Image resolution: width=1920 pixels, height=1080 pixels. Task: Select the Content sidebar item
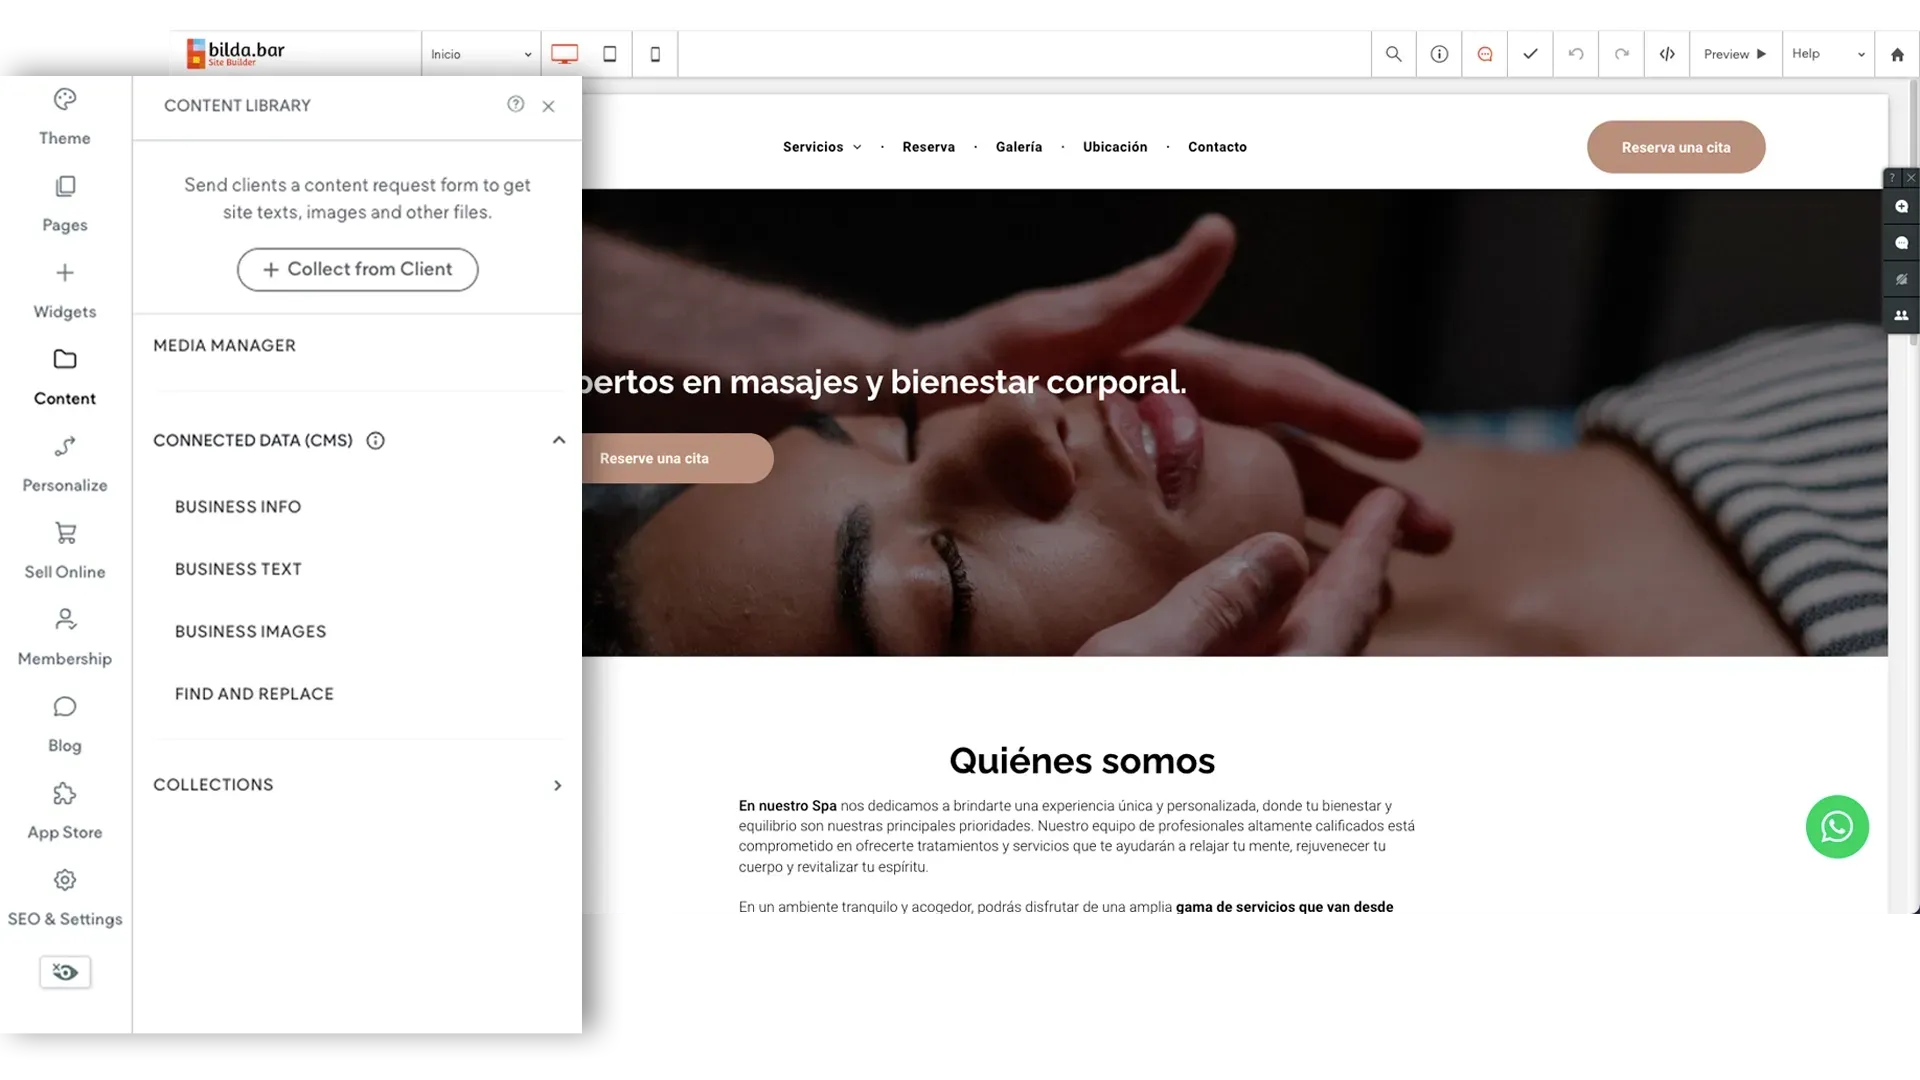click(x=65, y=378)
